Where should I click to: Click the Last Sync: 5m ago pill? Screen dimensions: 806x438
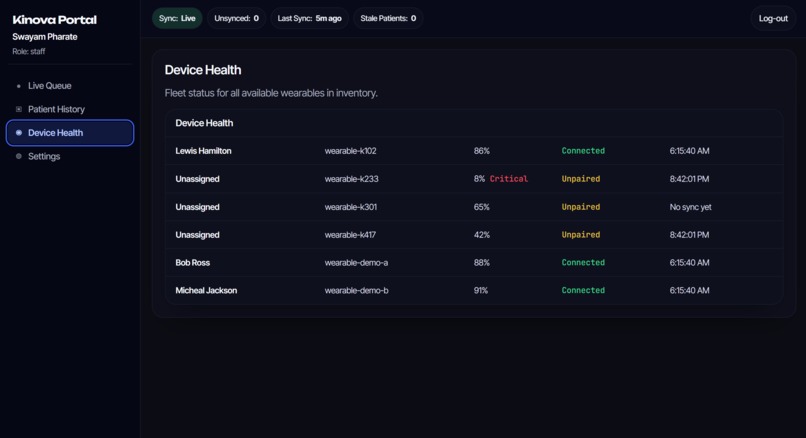[309, 19]
